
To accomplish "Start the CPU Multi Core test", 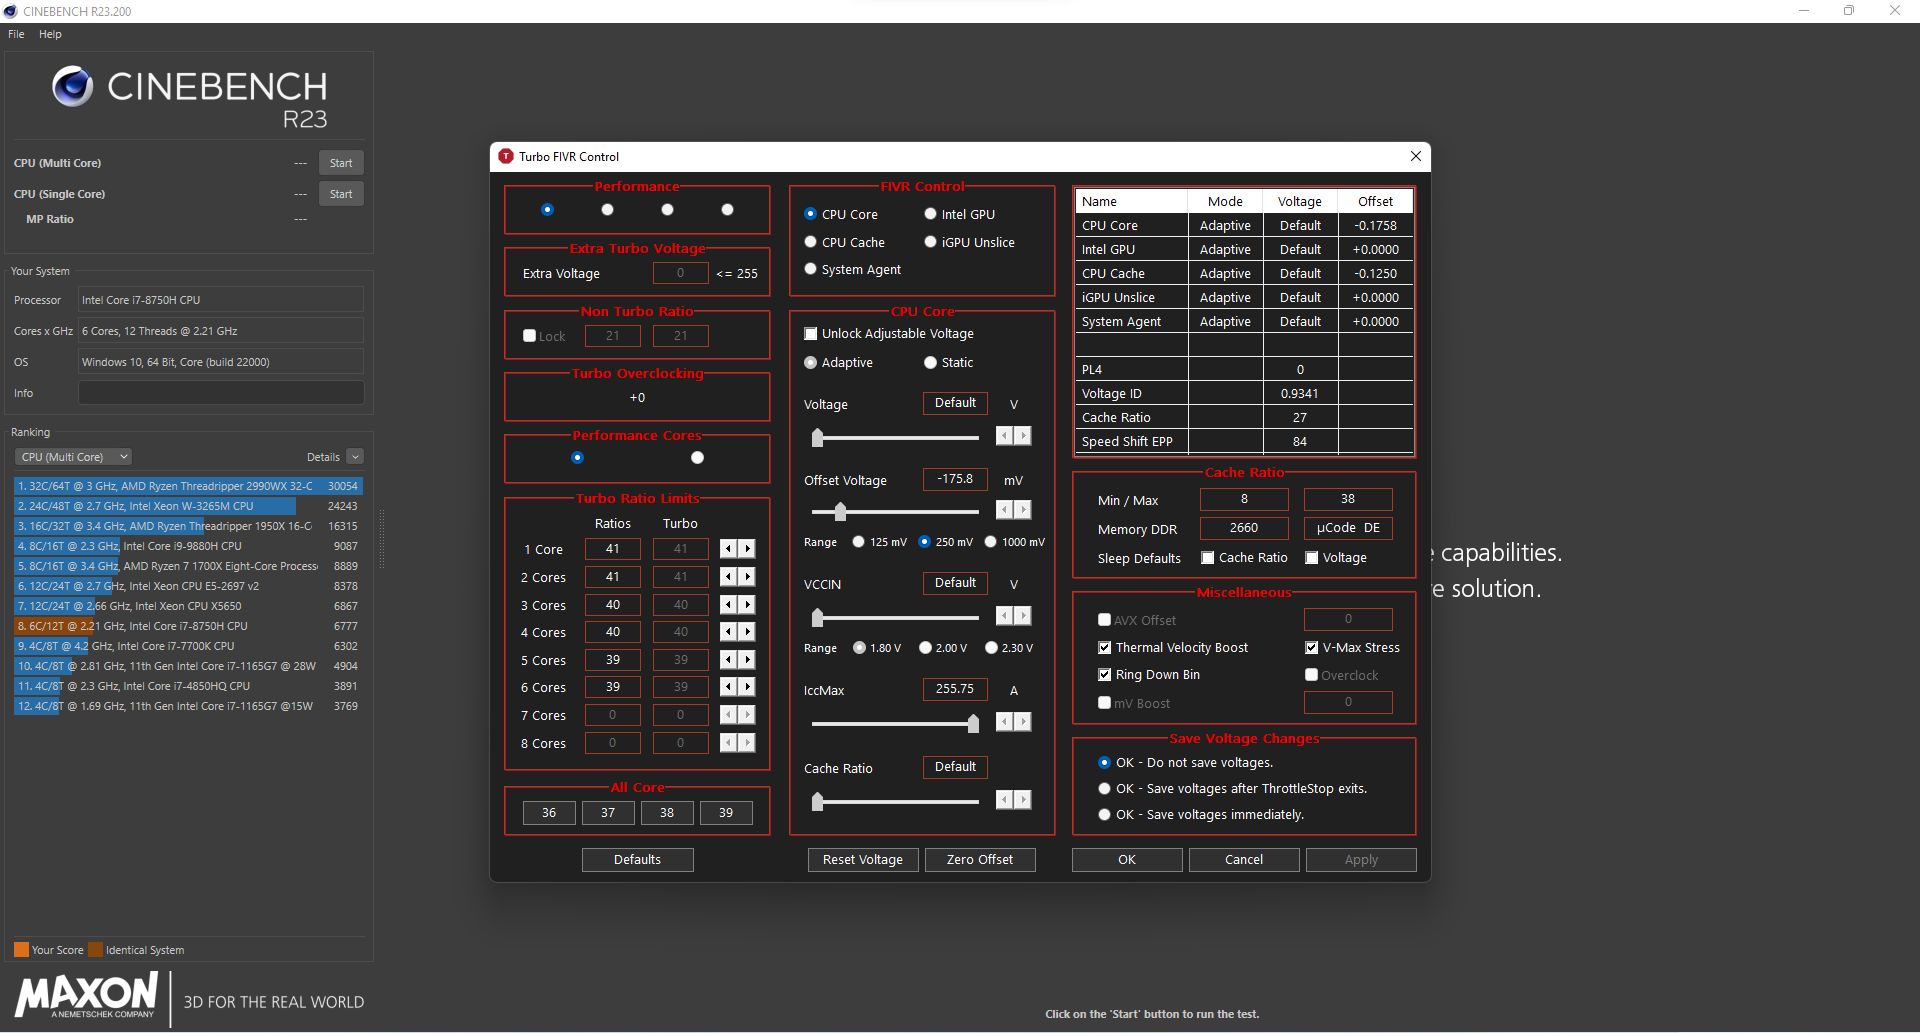I will coord(341,163).
